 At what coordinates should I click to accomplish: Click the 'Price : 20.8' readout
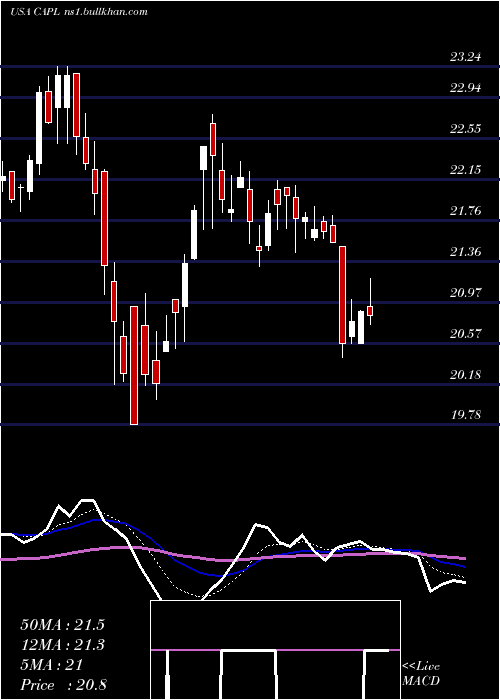(x=63, y=685)
